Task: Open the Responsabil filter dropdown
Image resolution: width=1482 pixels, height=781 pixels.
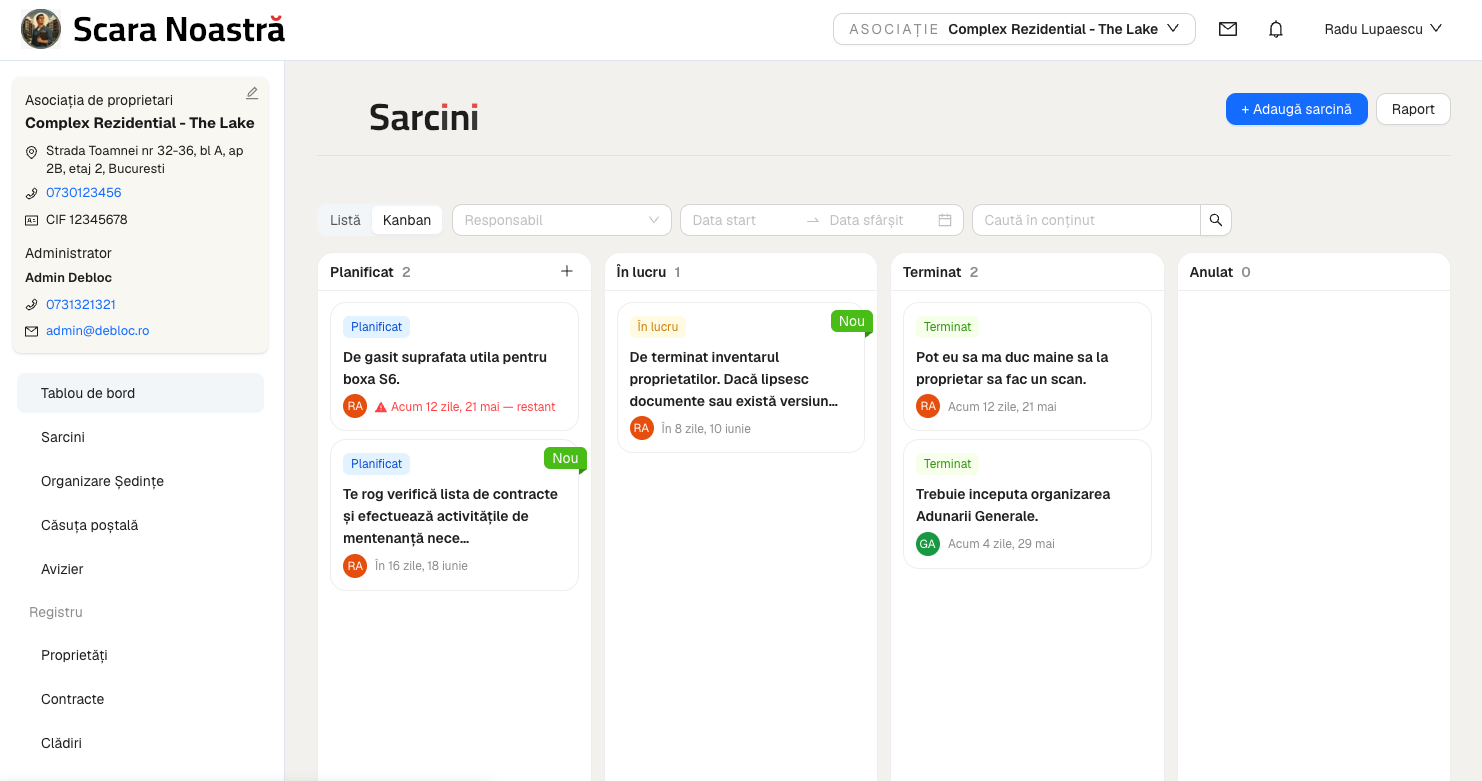Action: (x=562, y=220)
